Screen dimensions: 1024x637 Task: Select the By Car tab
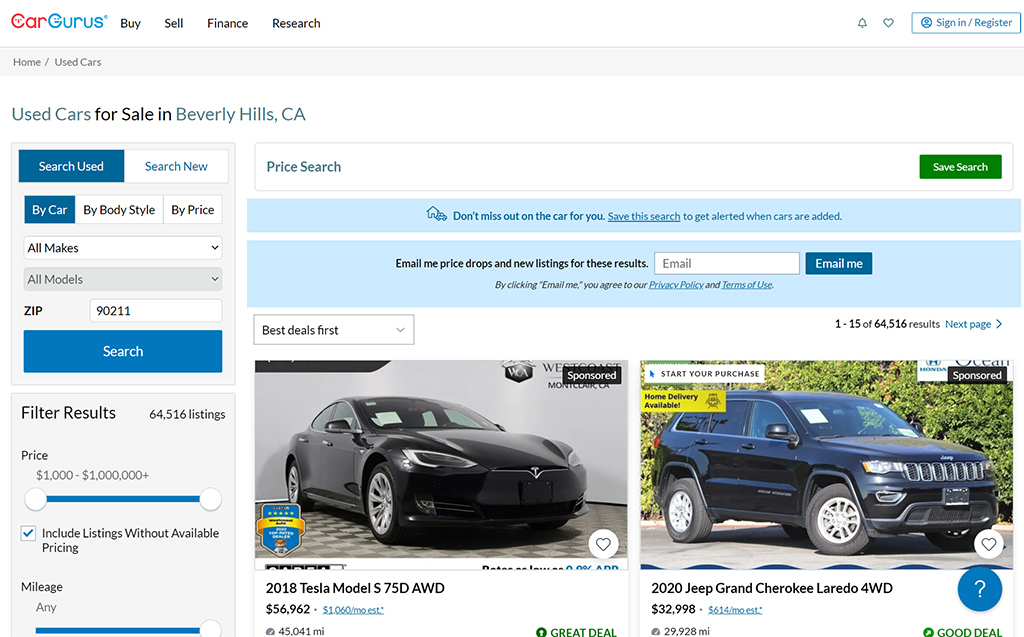pos(50,210)
